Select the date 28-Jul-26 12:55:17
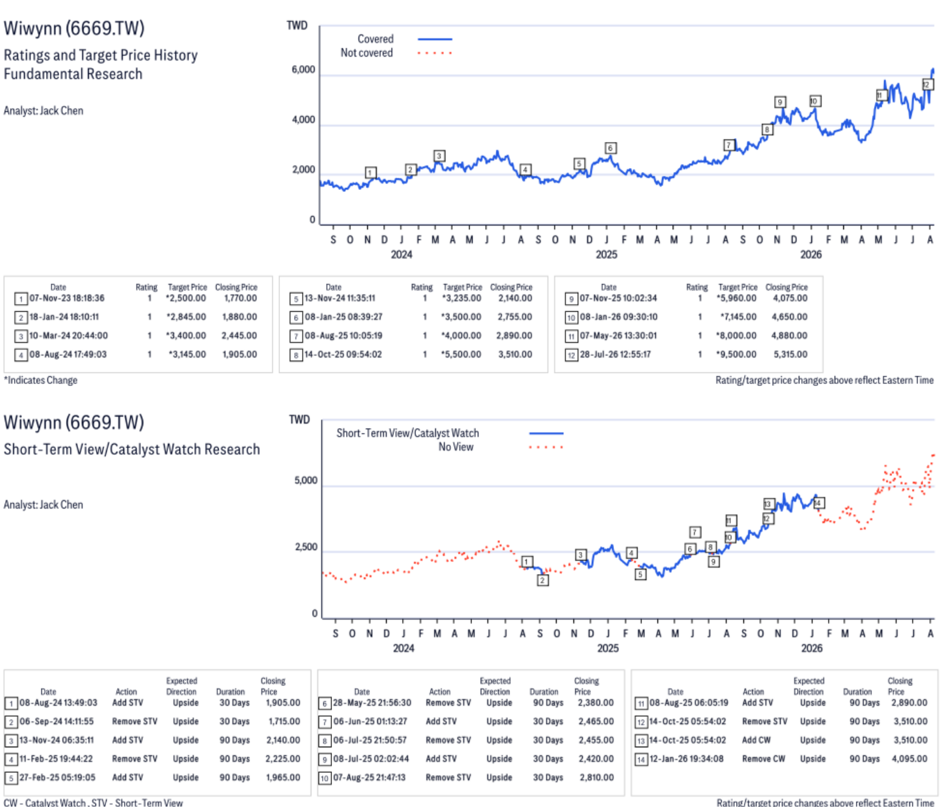Screen dimensions: 940x807 tap(615, 354)
